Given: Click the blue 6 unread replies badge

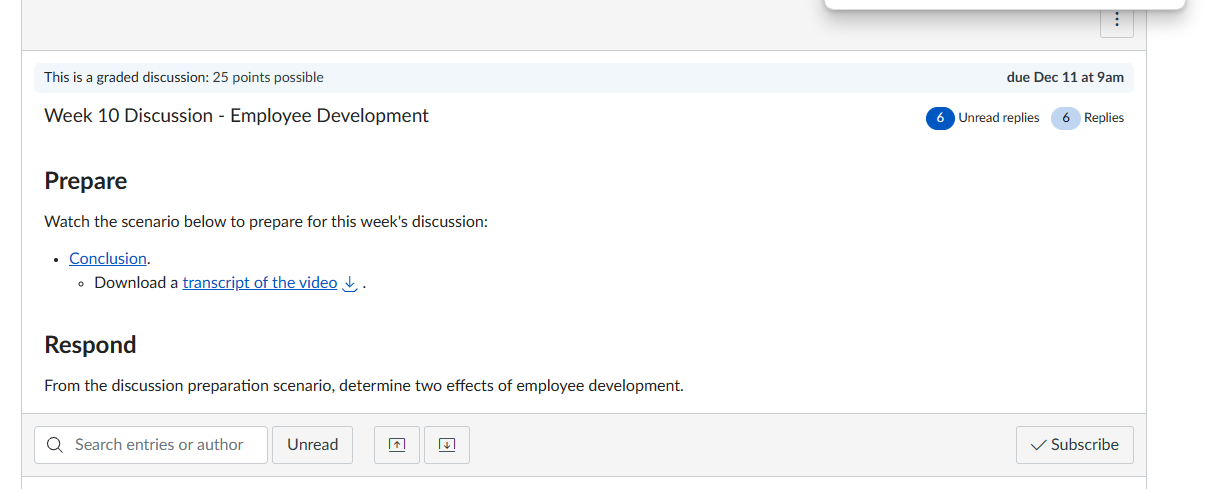Looking at the screenshot, I should [939, 118].
